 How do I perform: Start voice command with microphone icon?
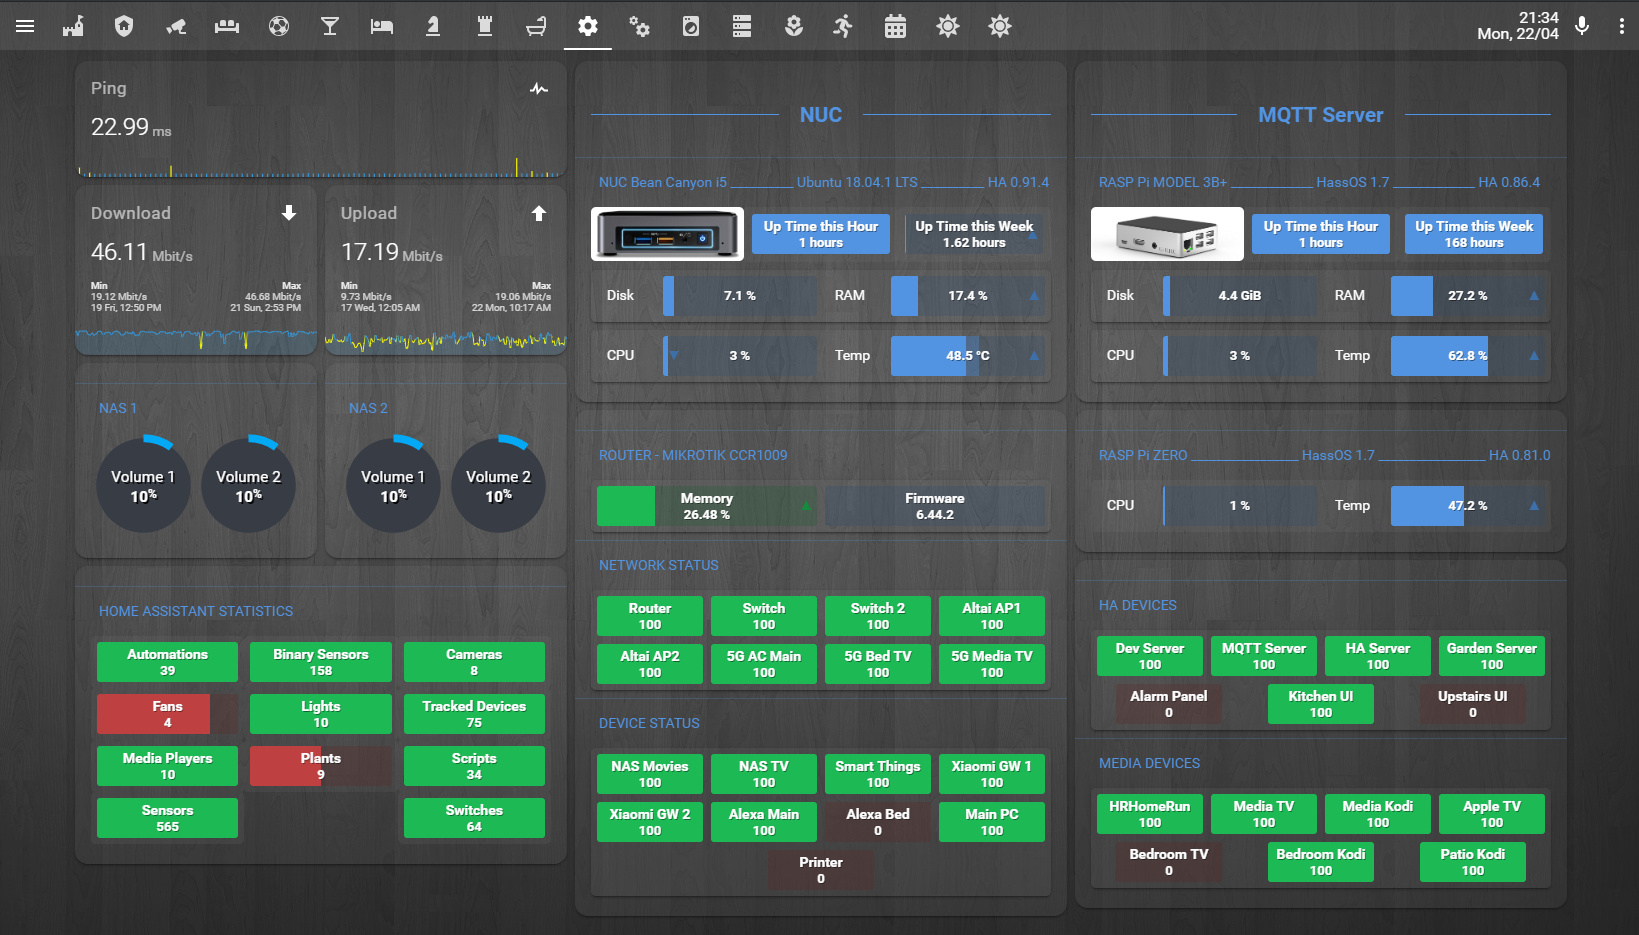coord(1582,27)
